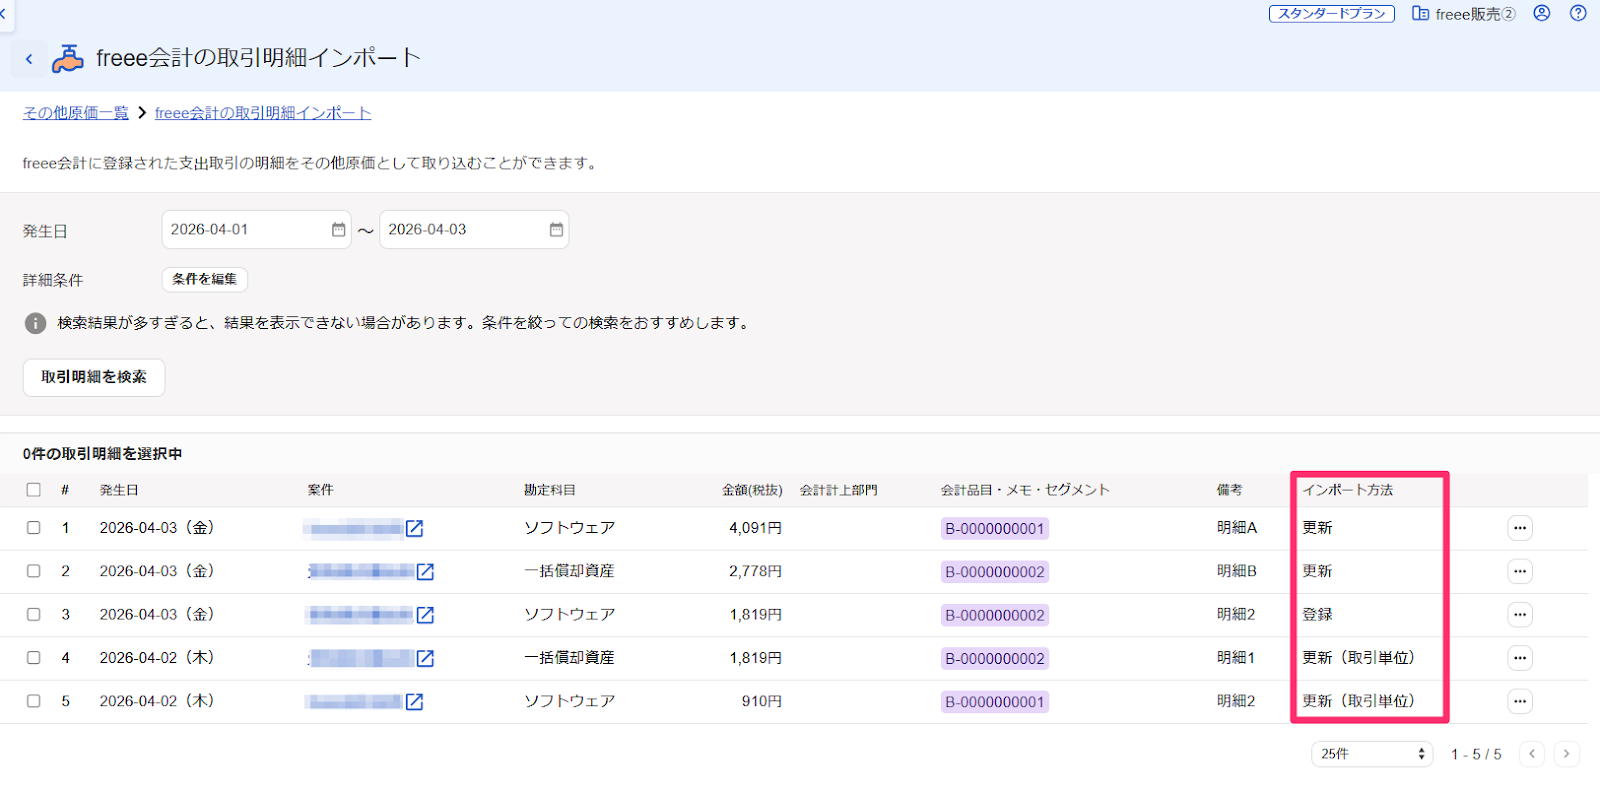This screenshot has width=1600, height=792.
Task: Click the 2,778円 amount cell
Action: tap(755, 571)
